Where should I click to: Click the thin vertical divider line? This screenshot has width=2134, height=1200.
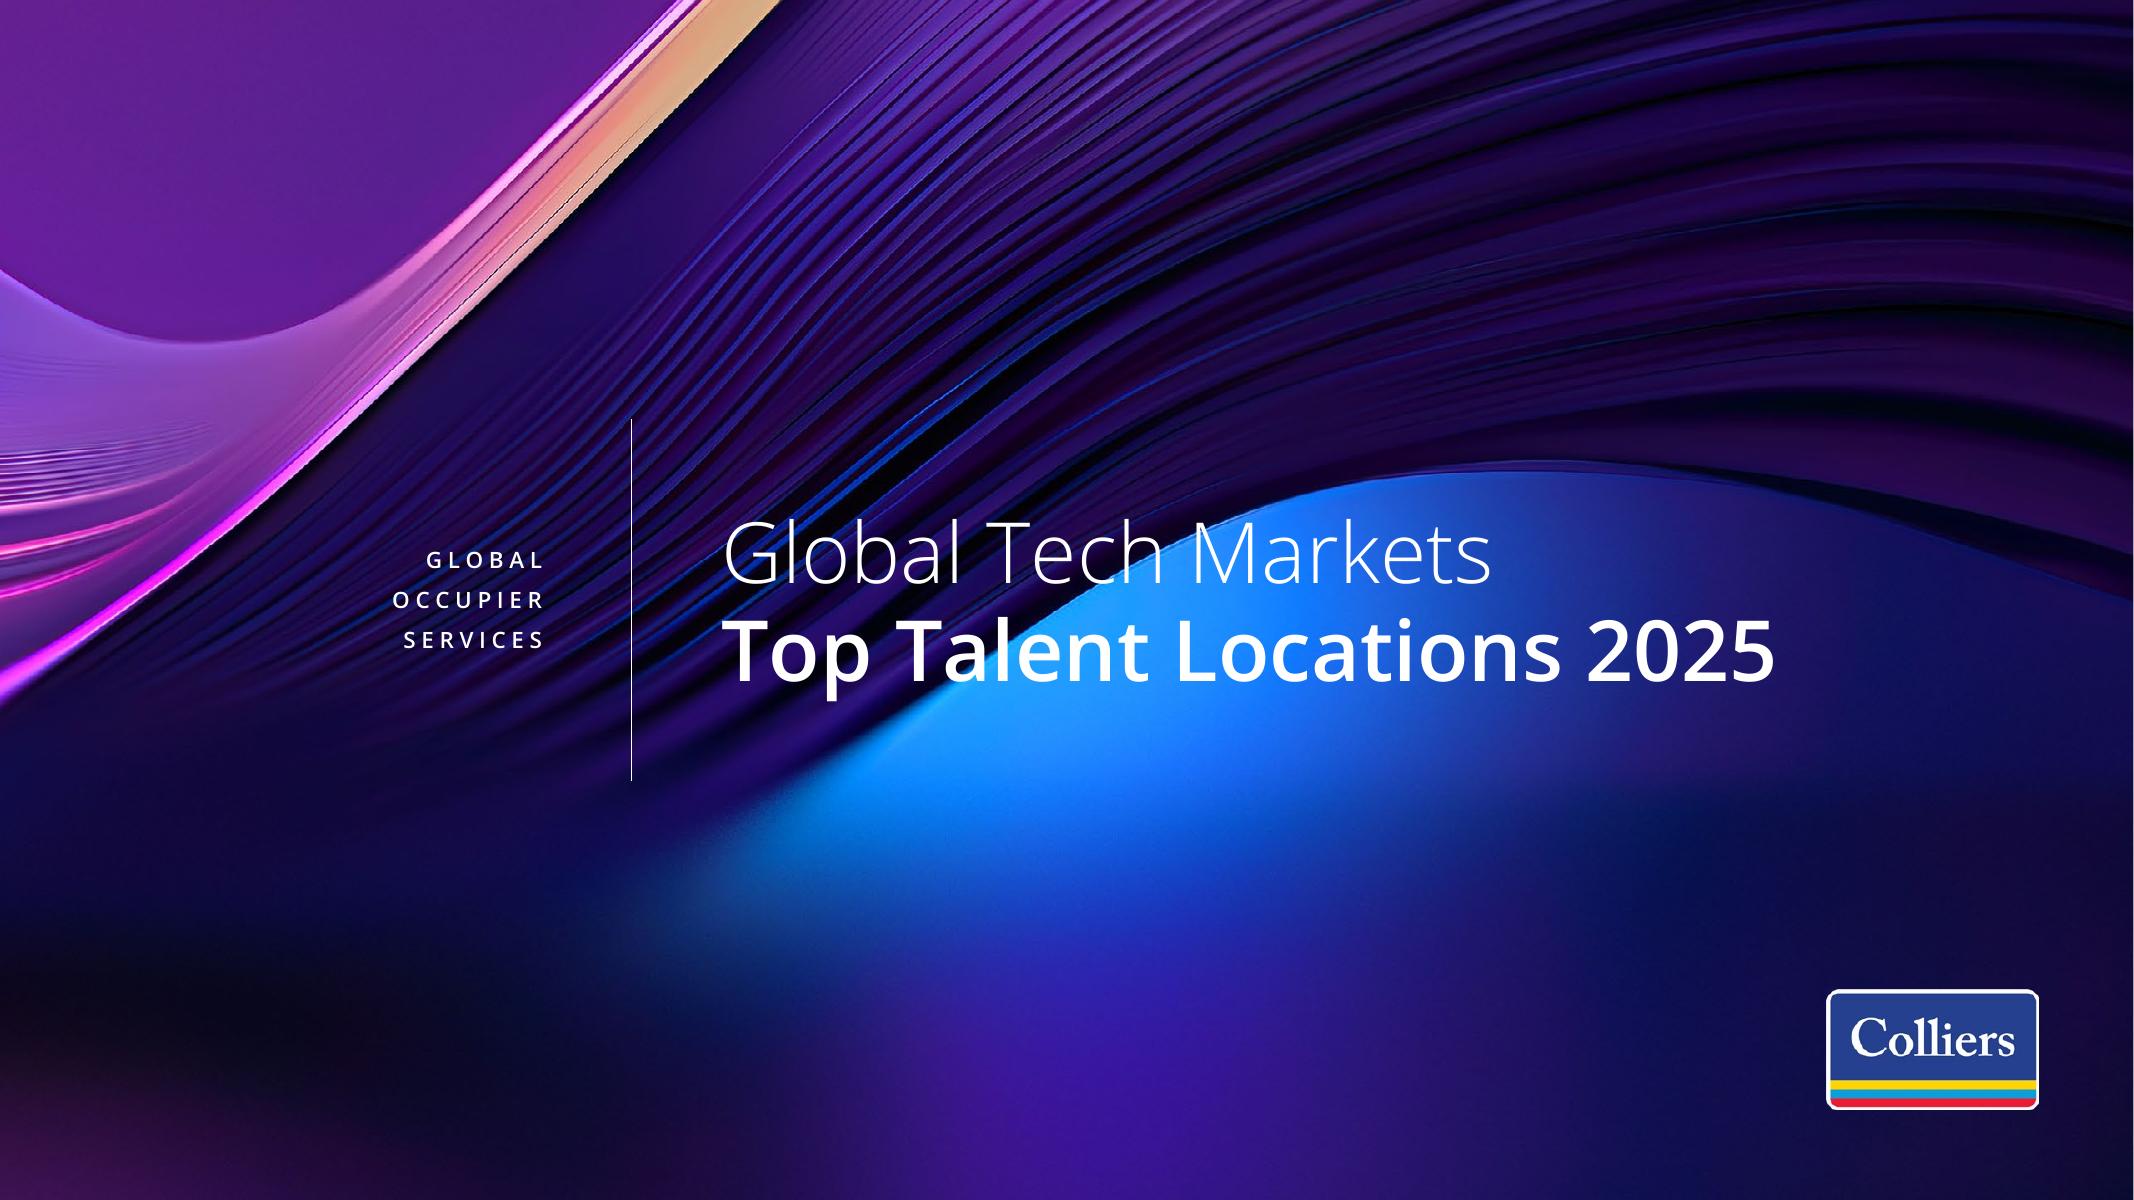pos(631,600)
